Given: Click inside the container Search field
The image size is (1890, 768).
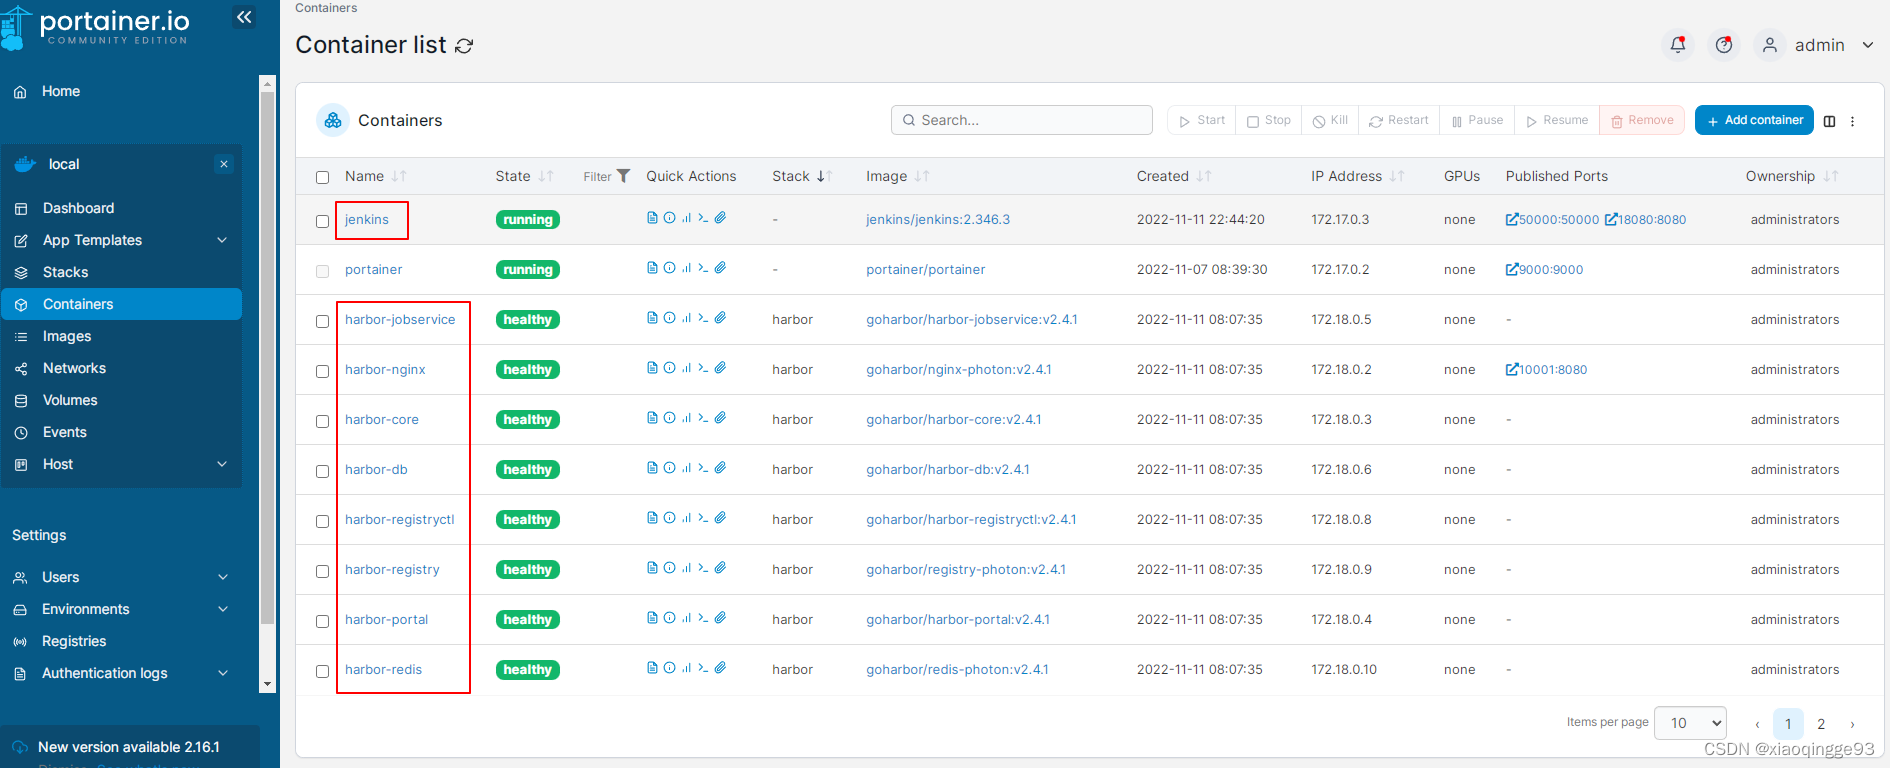Looking at the screenshot, I should click(1022, 120).
